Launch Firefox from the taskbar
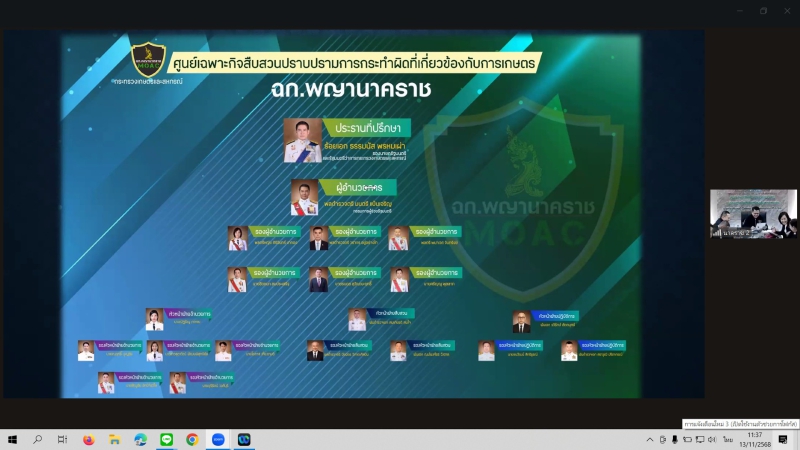This screenshot has height=450, width=800. [88, 439]
